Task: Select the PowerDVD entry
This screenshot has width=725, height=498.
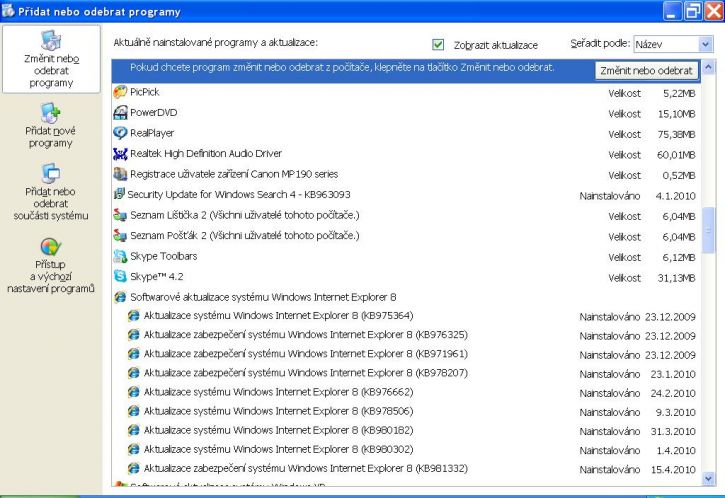Action: coord(406,112)
